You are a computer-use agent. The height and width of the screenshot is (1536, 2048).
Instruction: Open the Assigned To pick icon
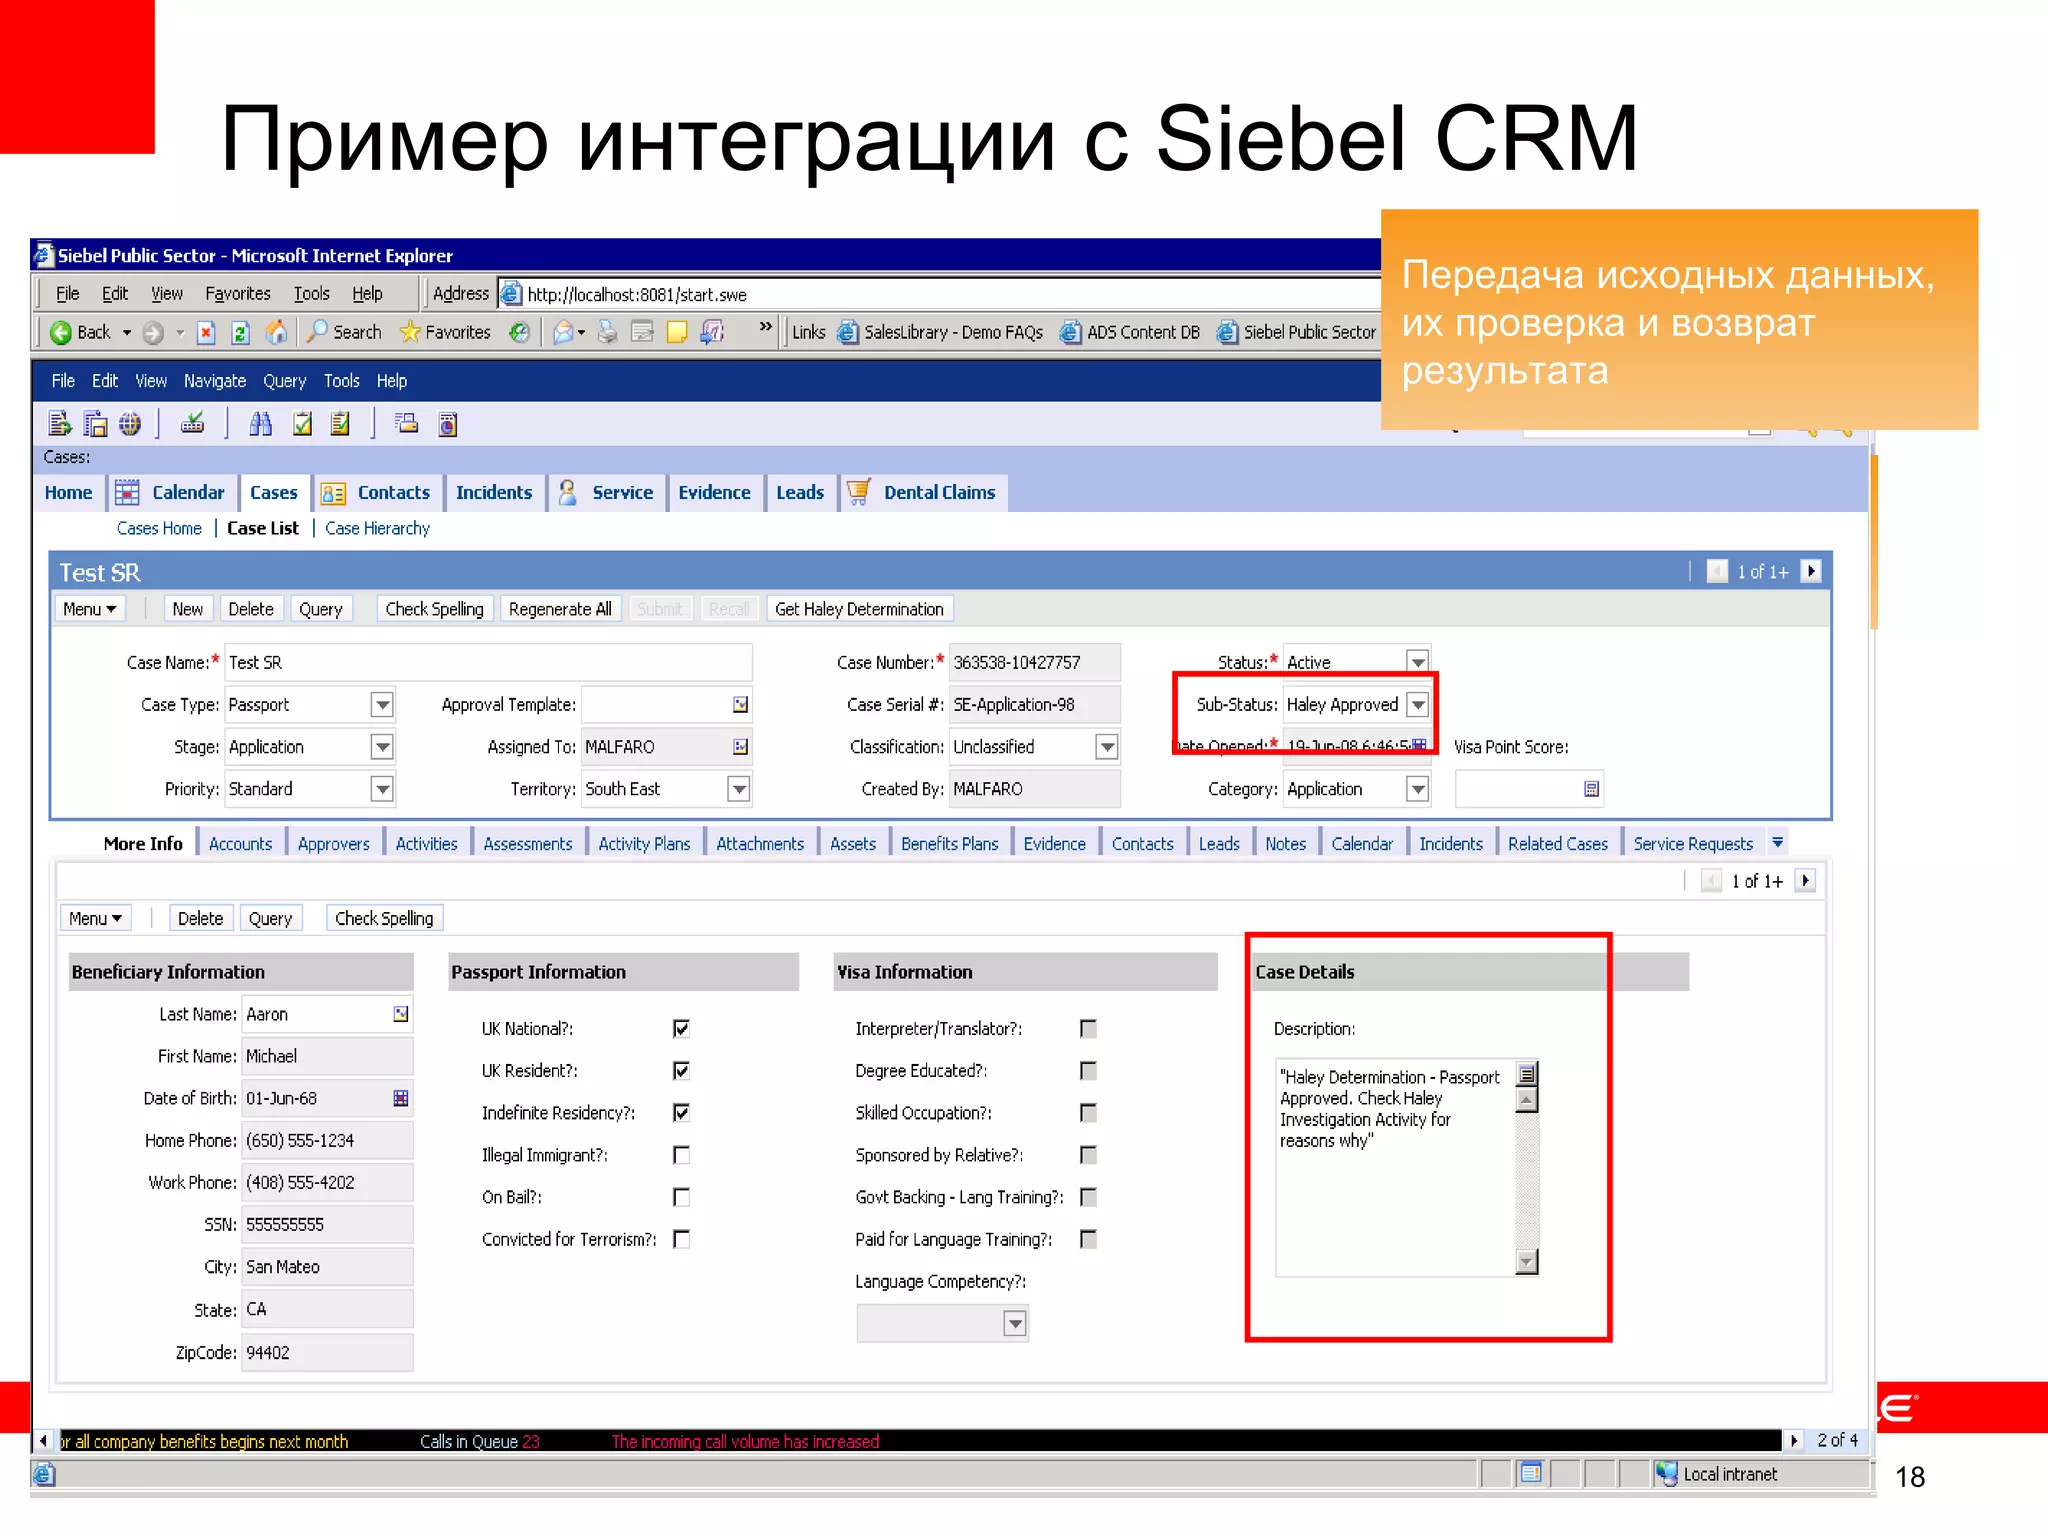click(x=740, y=747)
